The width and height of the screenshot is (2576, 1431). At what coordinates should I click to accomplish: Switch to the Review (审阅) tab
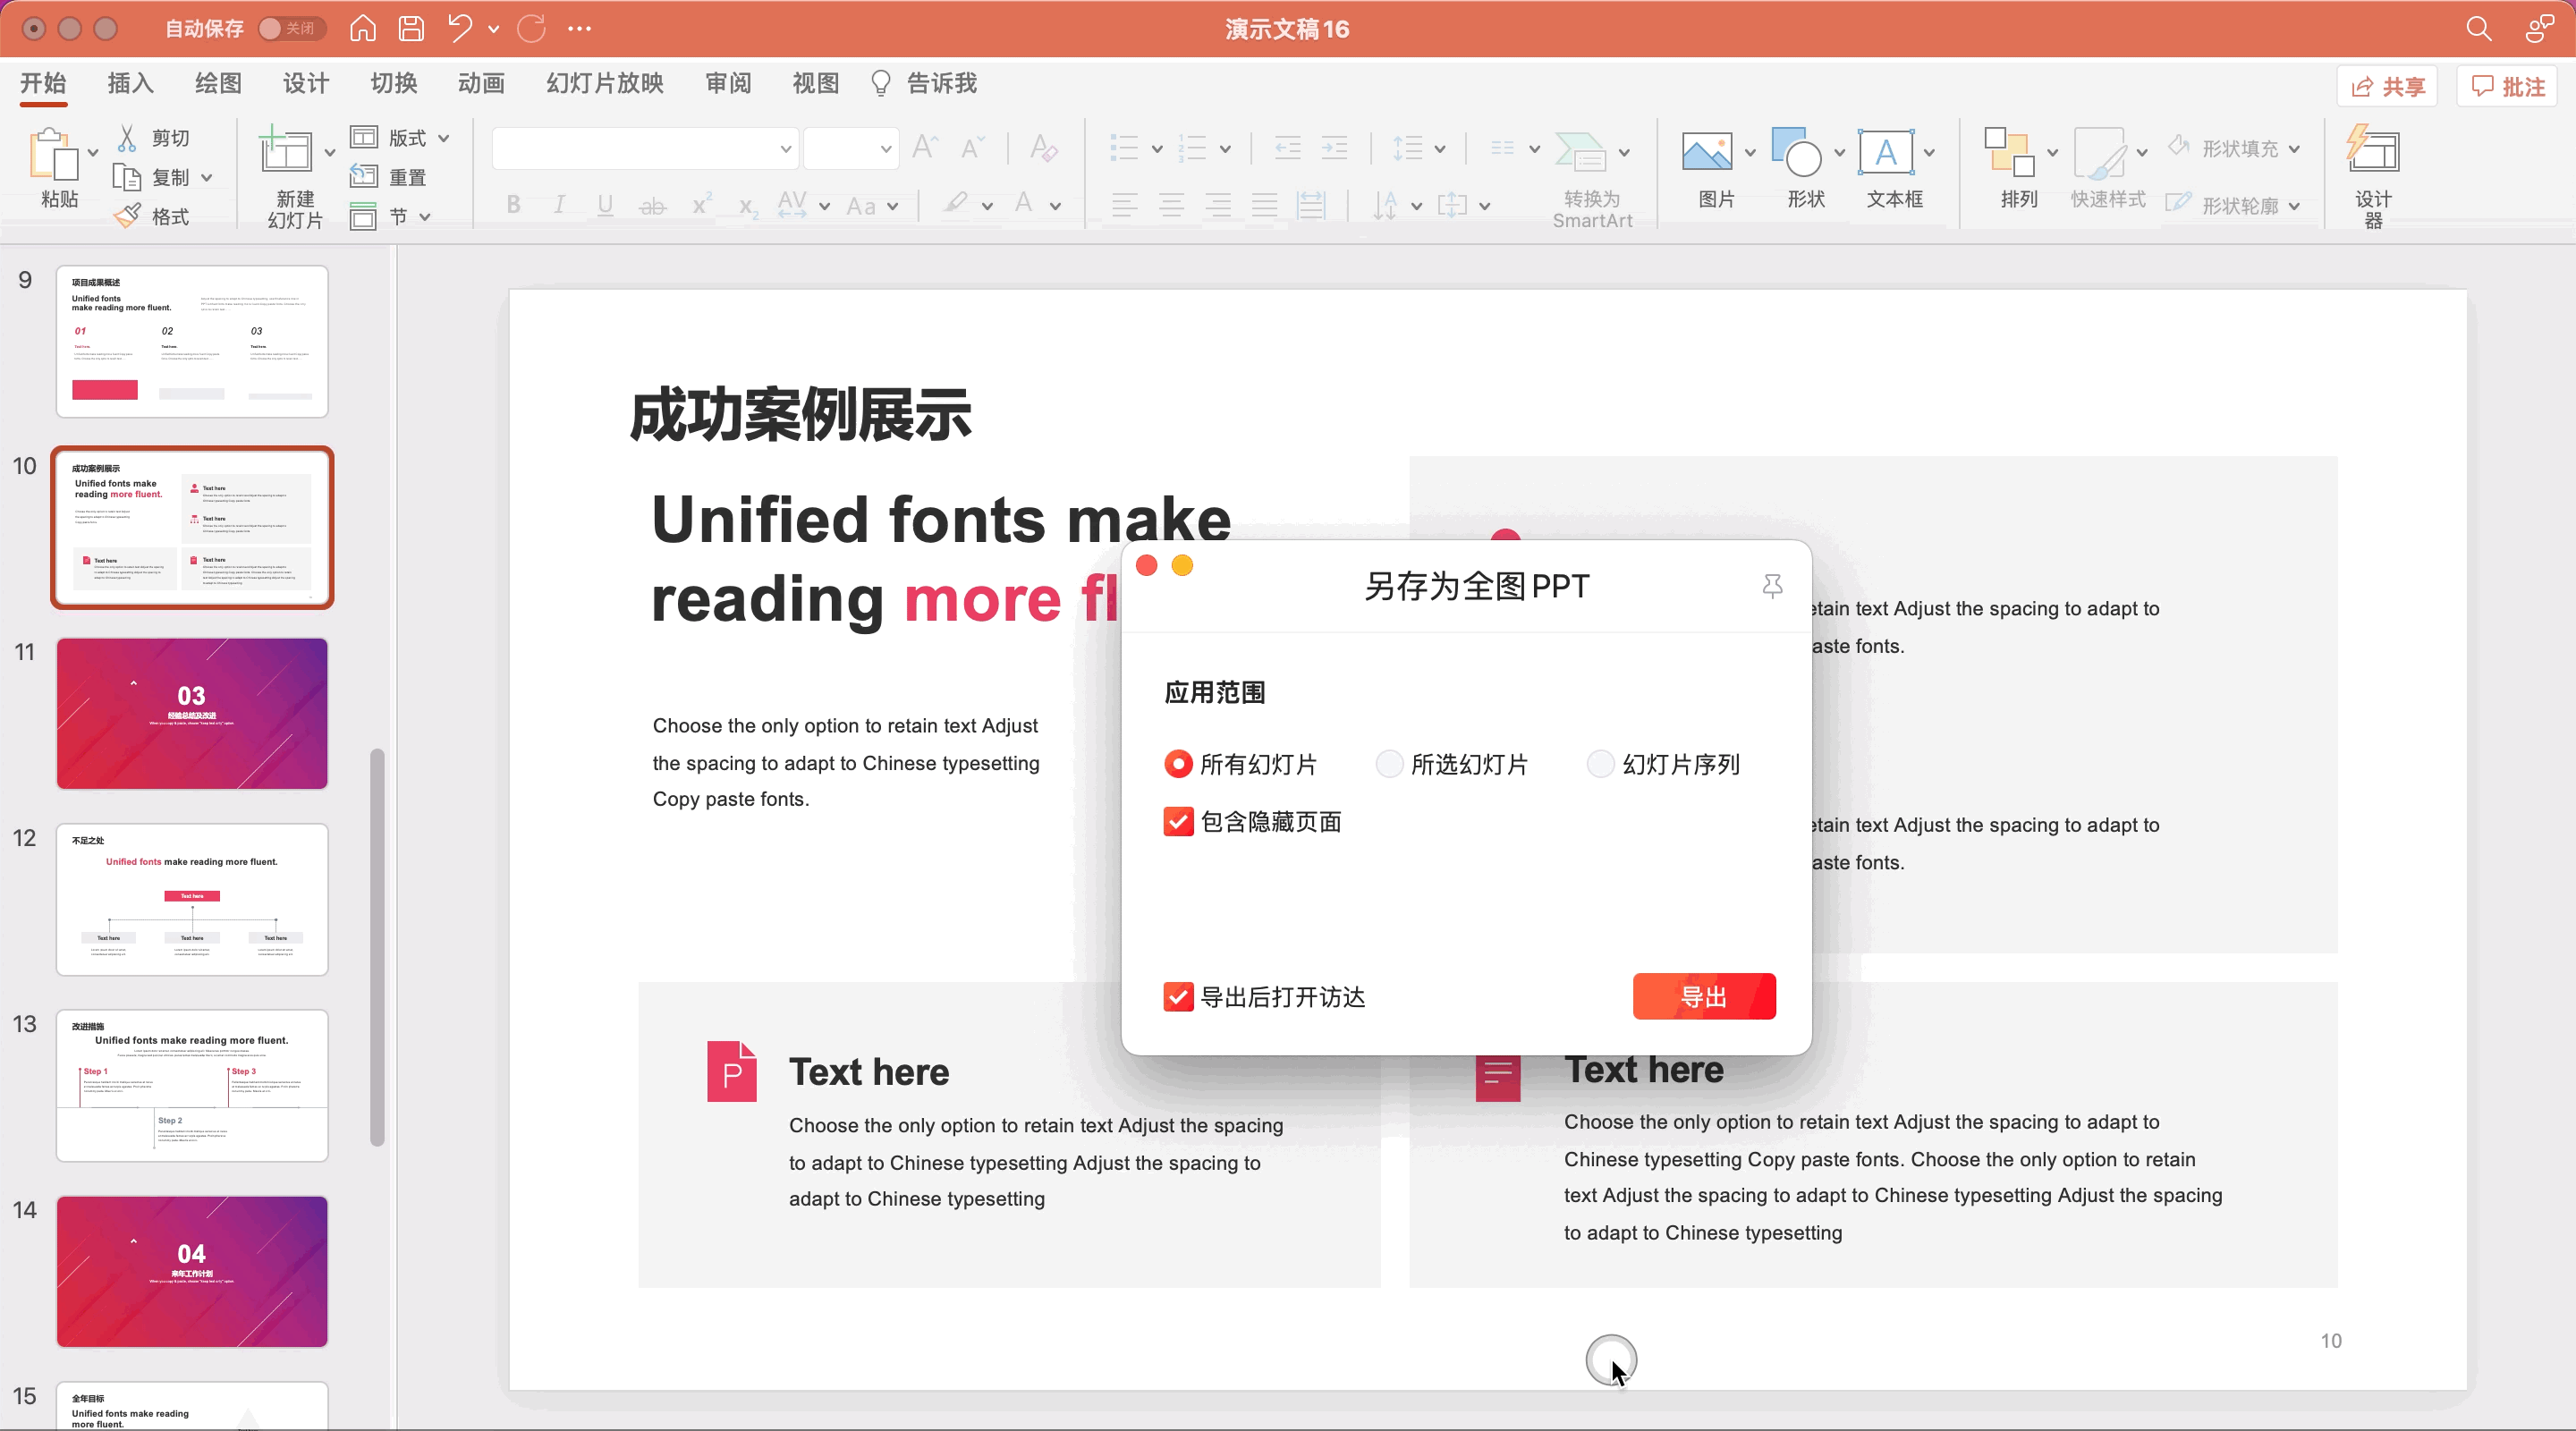coord(728,83)
